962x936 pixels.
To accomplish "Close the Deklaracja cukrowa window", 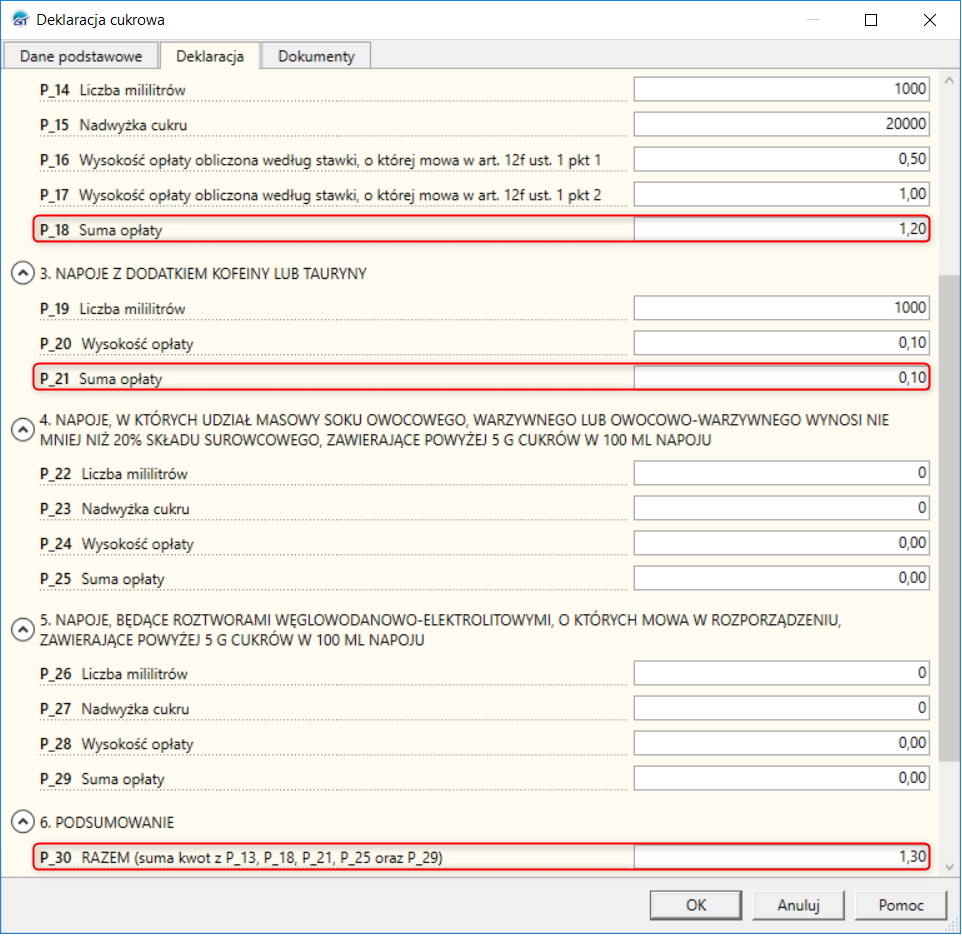I will [x=930, y=20].
